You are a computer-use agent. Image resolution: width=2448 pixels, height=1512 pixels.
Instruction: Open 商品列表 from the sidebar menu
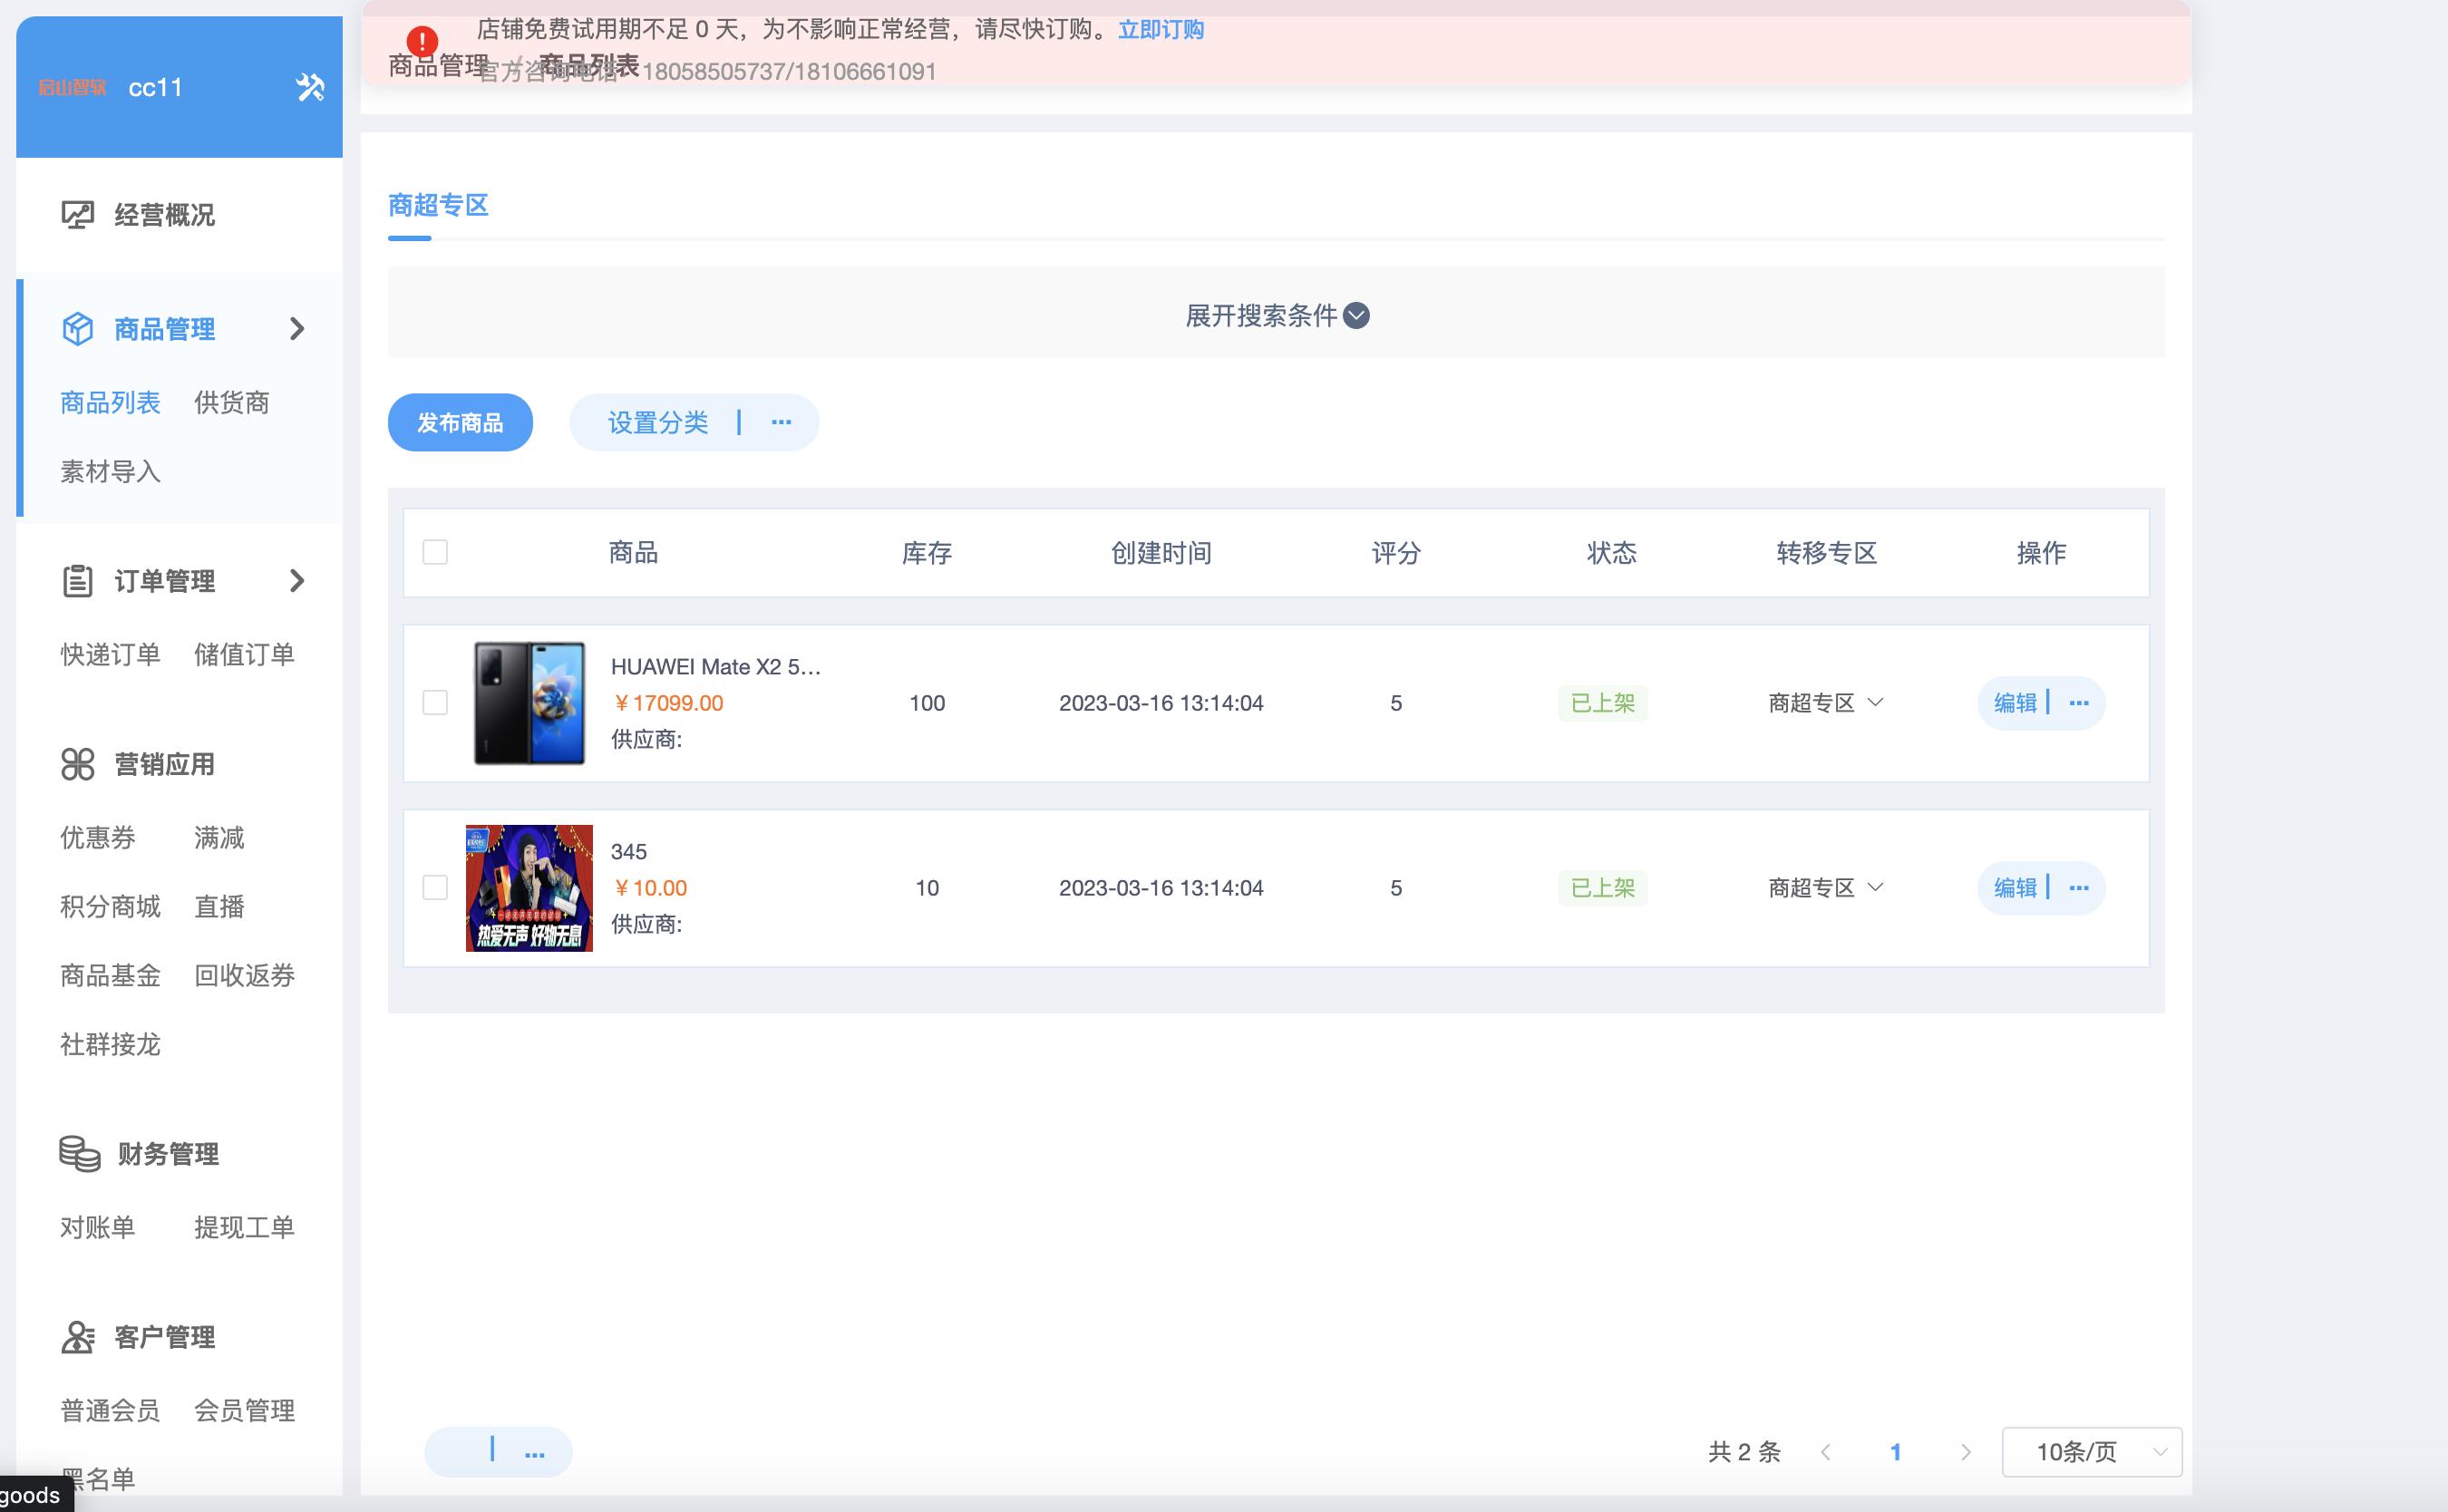(109, 402)
